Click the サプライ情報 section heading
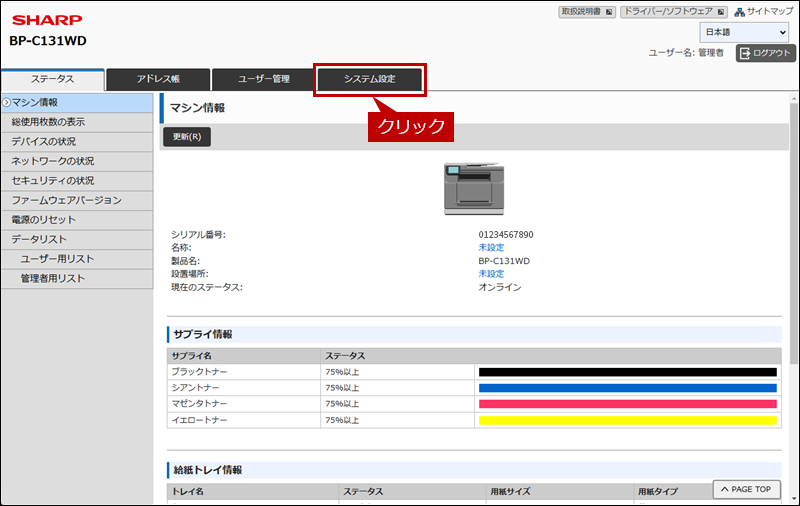Viewport: 800px width, 506px height. click(203, 335)
